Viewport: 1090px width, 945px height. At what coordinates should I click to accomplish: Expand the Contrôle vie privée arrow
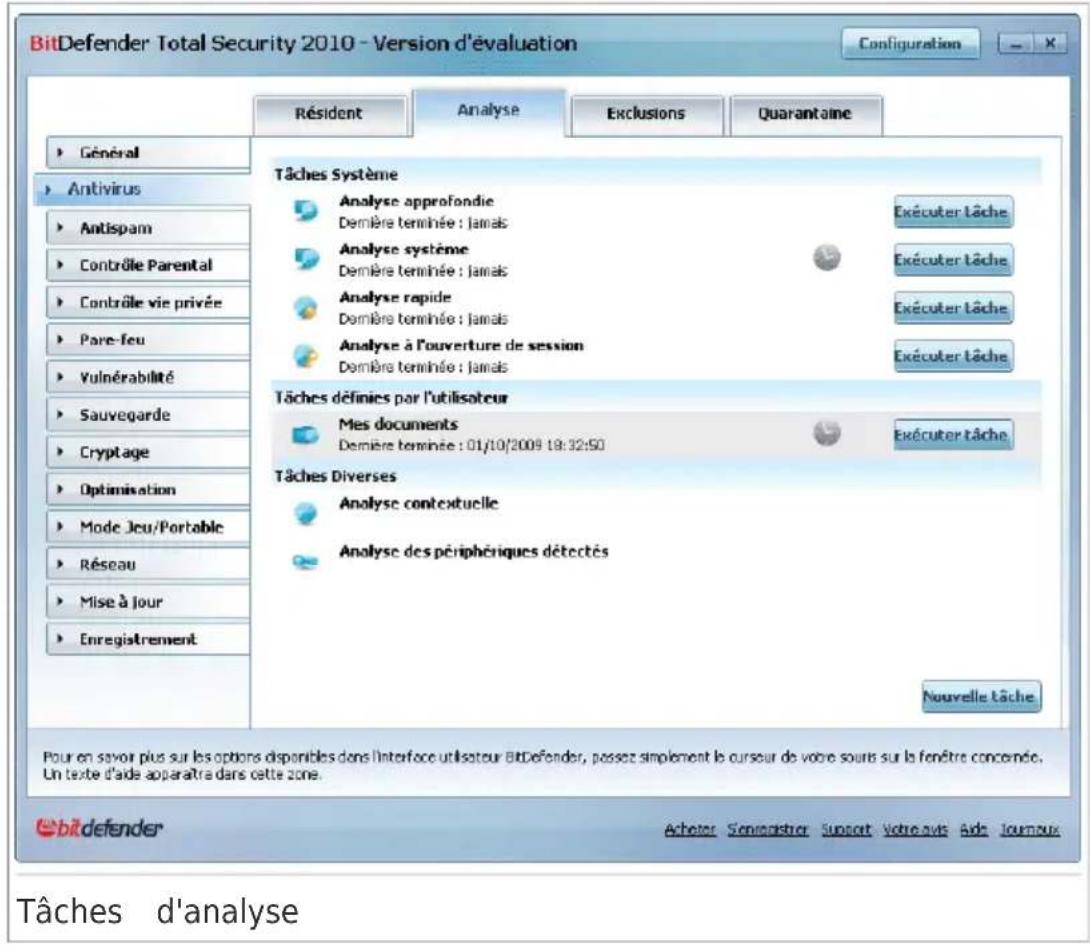(60, 302)
